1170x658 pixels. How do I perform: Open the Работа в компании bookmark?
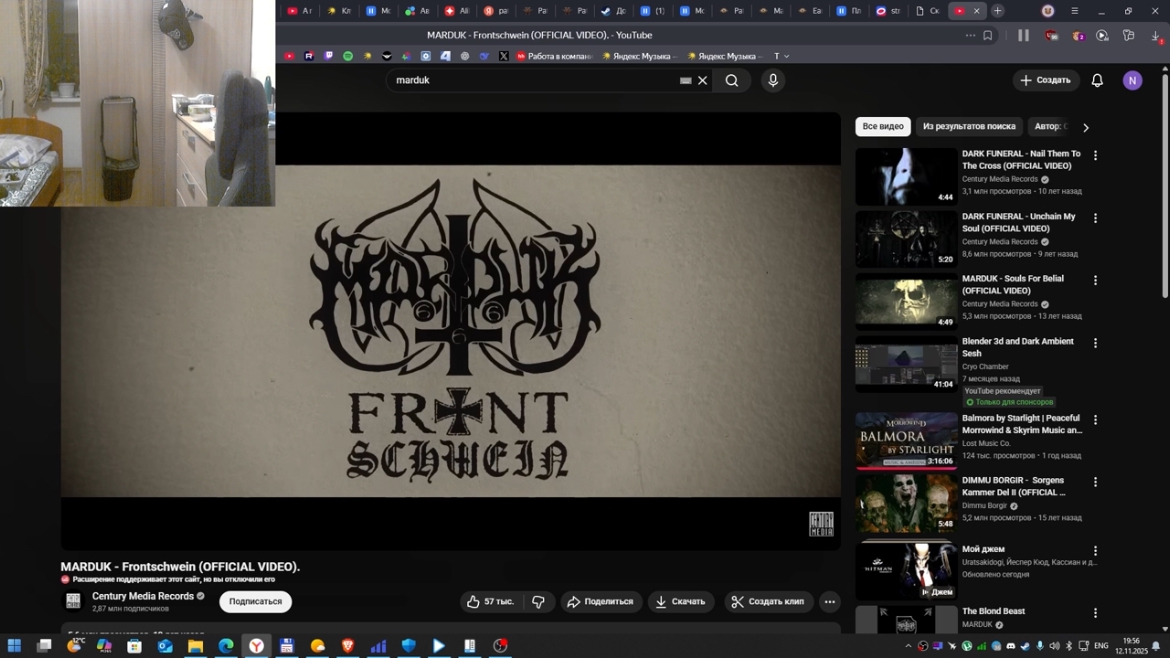point(554,56)
